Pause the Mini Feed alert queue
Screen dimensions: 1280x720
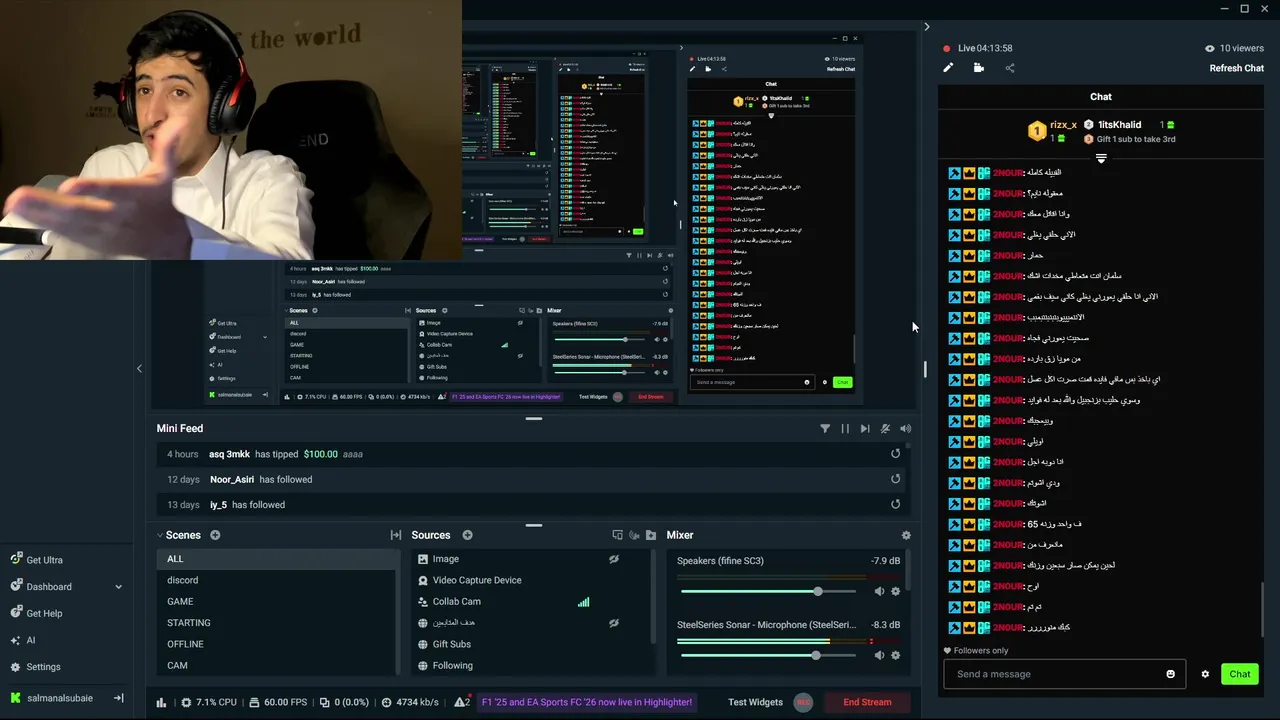tap(845, 428)
